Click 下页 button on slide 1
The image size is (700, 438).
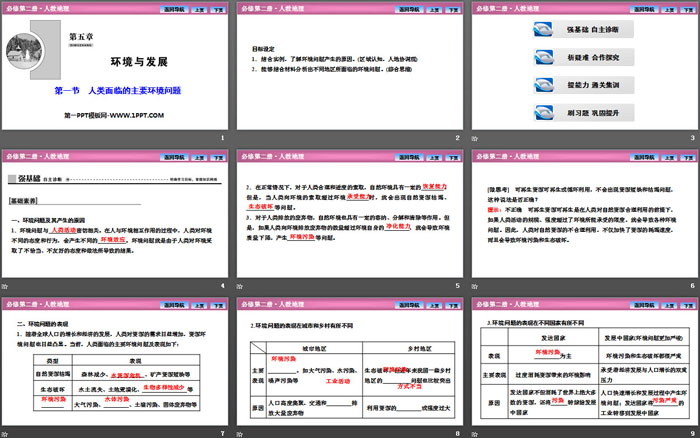click(x=218, y=9)
